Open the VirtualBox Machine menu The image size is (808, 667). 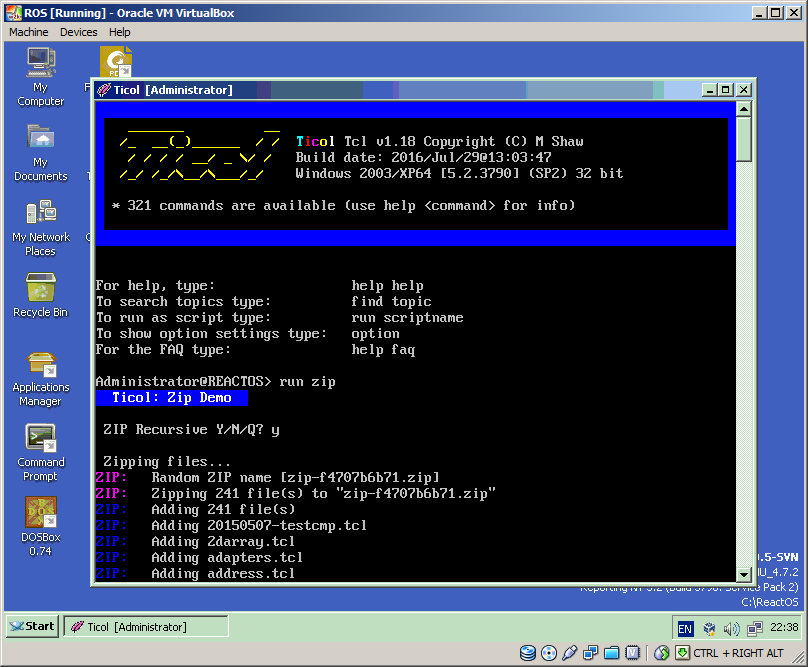click(29, 32)
